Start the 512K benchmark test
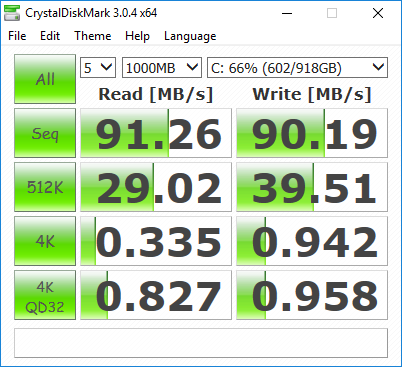This screenshot has height=367, width=402. click(x=45, y=187)
